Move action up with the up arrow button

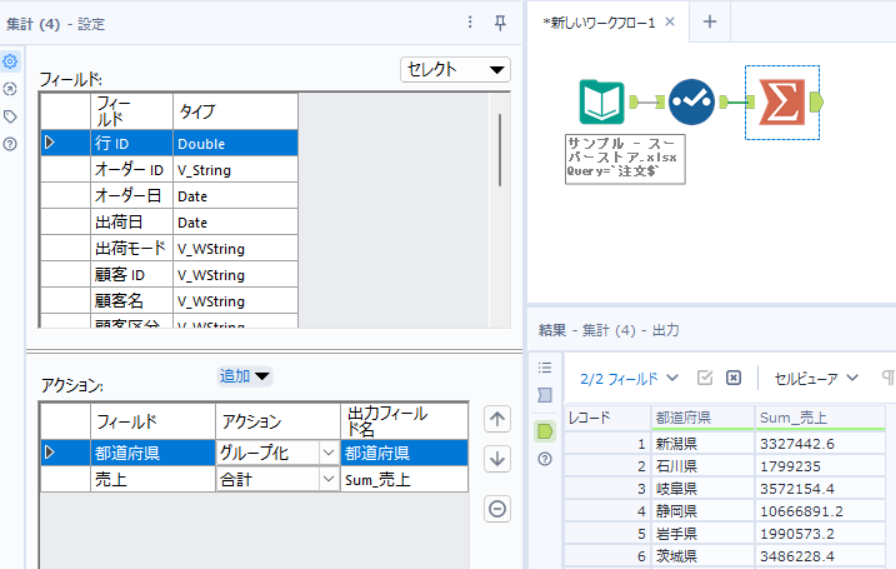pyautogui.click(x=497, y=419)
